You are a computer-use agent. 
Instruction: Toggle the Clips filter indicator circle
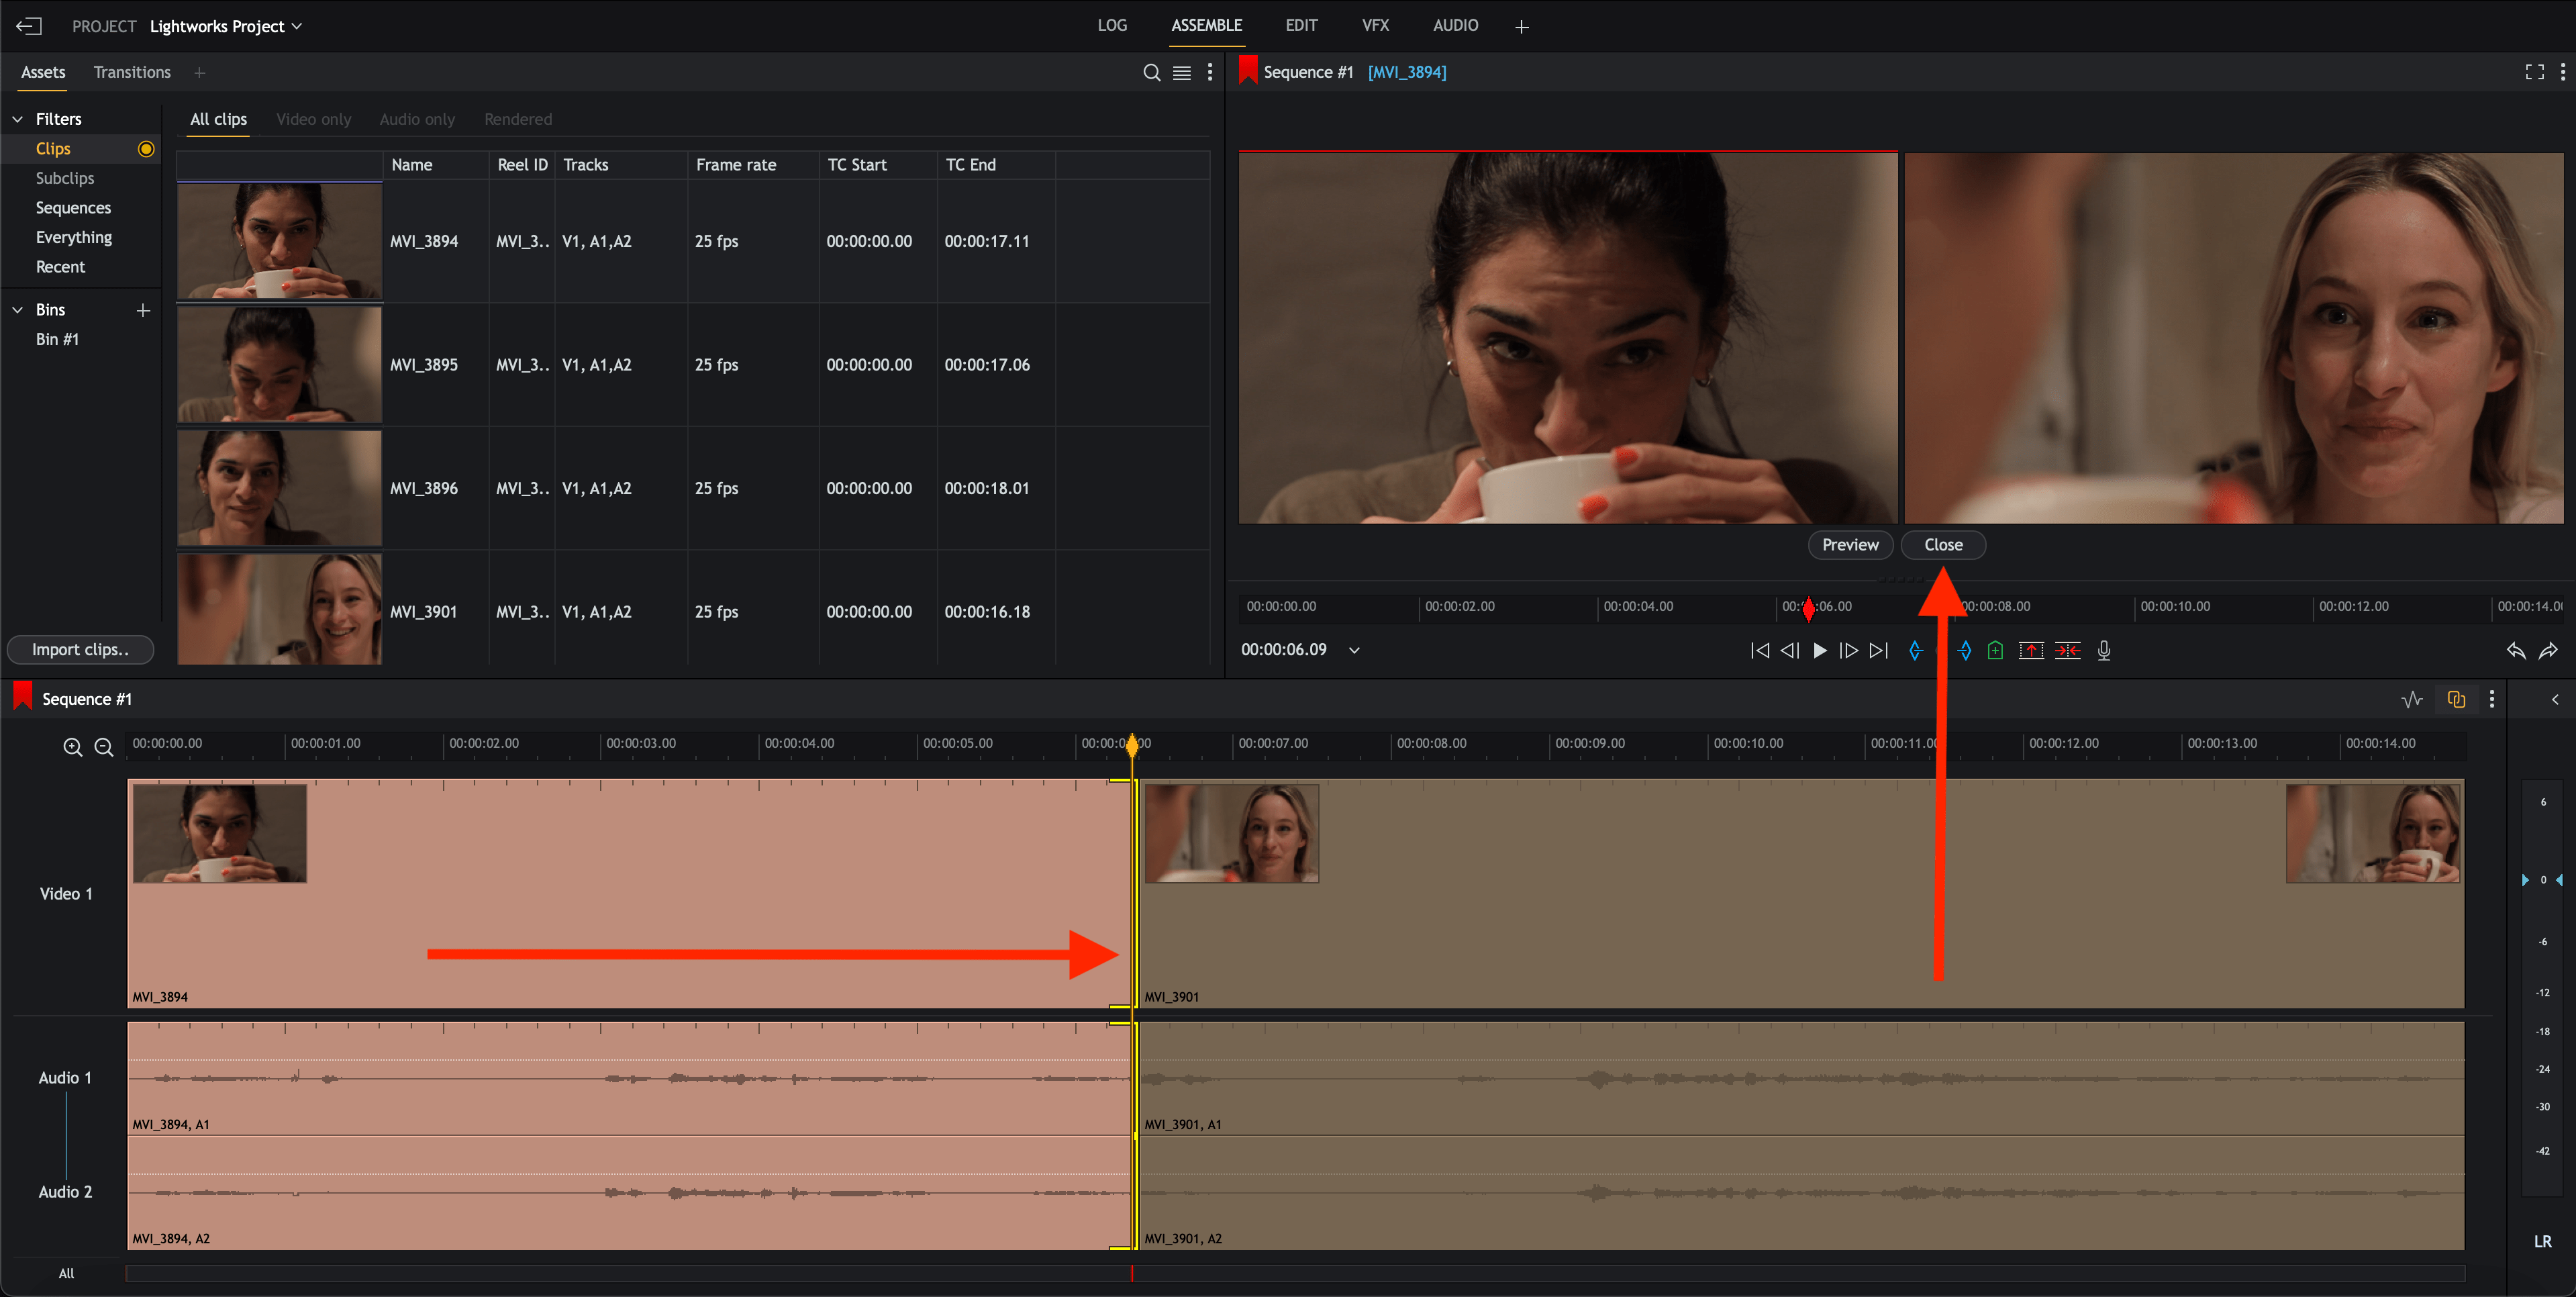146,148
